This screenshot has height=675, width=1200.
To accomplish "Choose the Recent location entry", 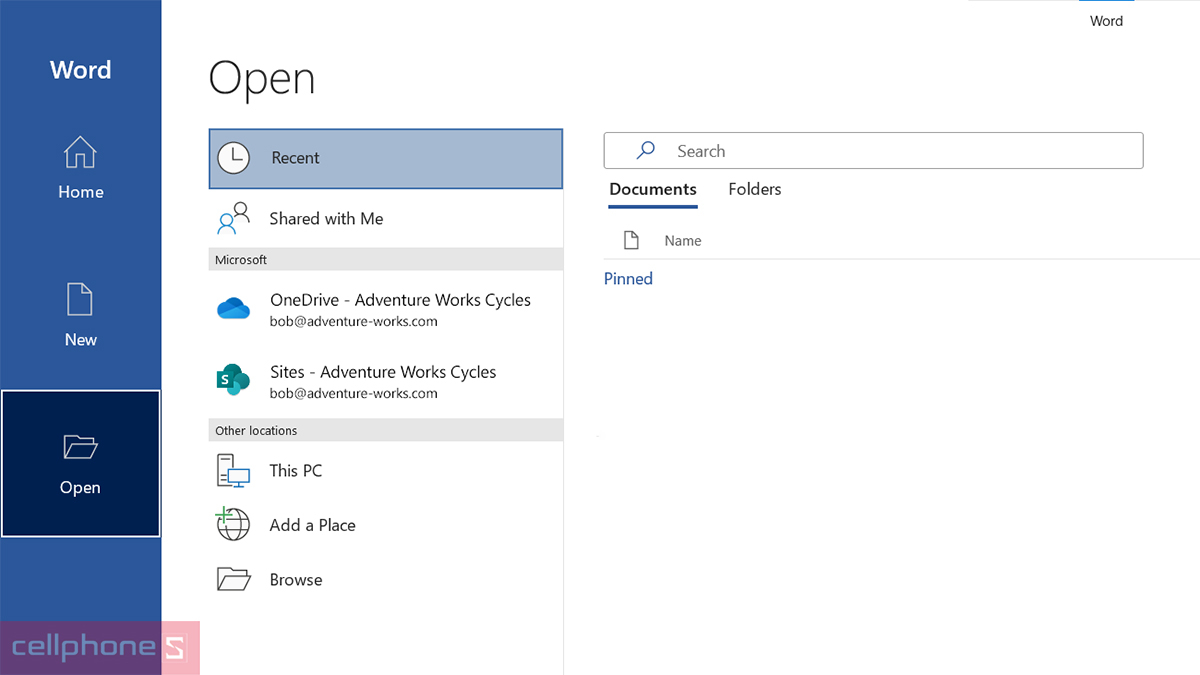I will [x=386, y=158].
